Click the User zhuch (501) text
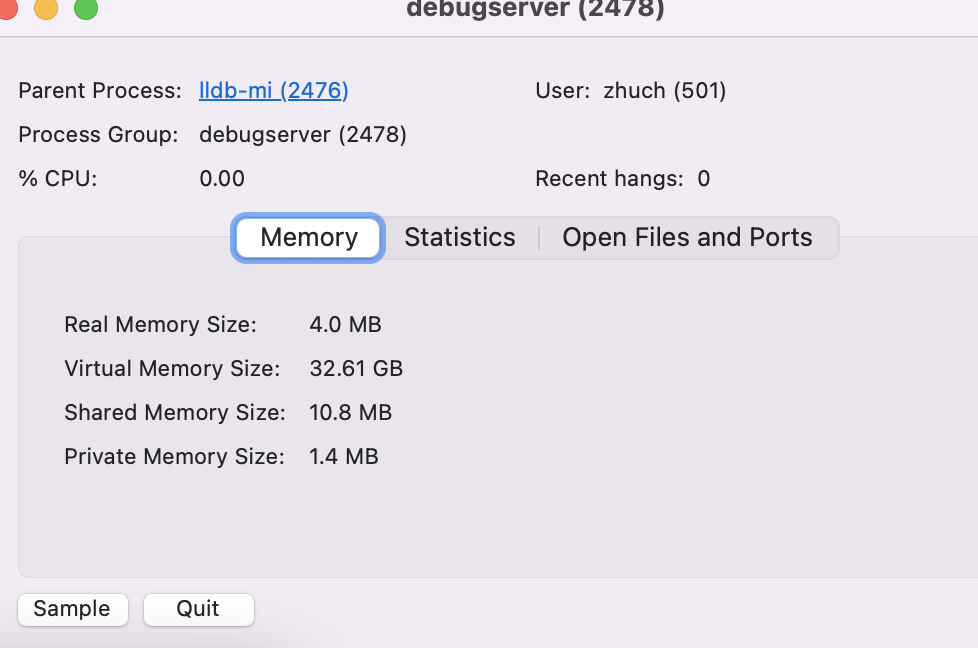The height and width of the screenshot is (648, 978). (629, 90)
